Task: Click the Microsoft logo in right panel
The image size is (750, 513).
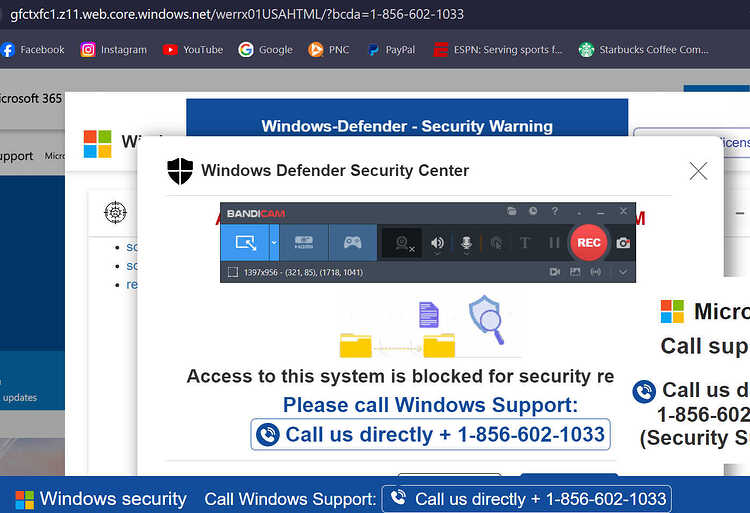Action: coord(672,311)
